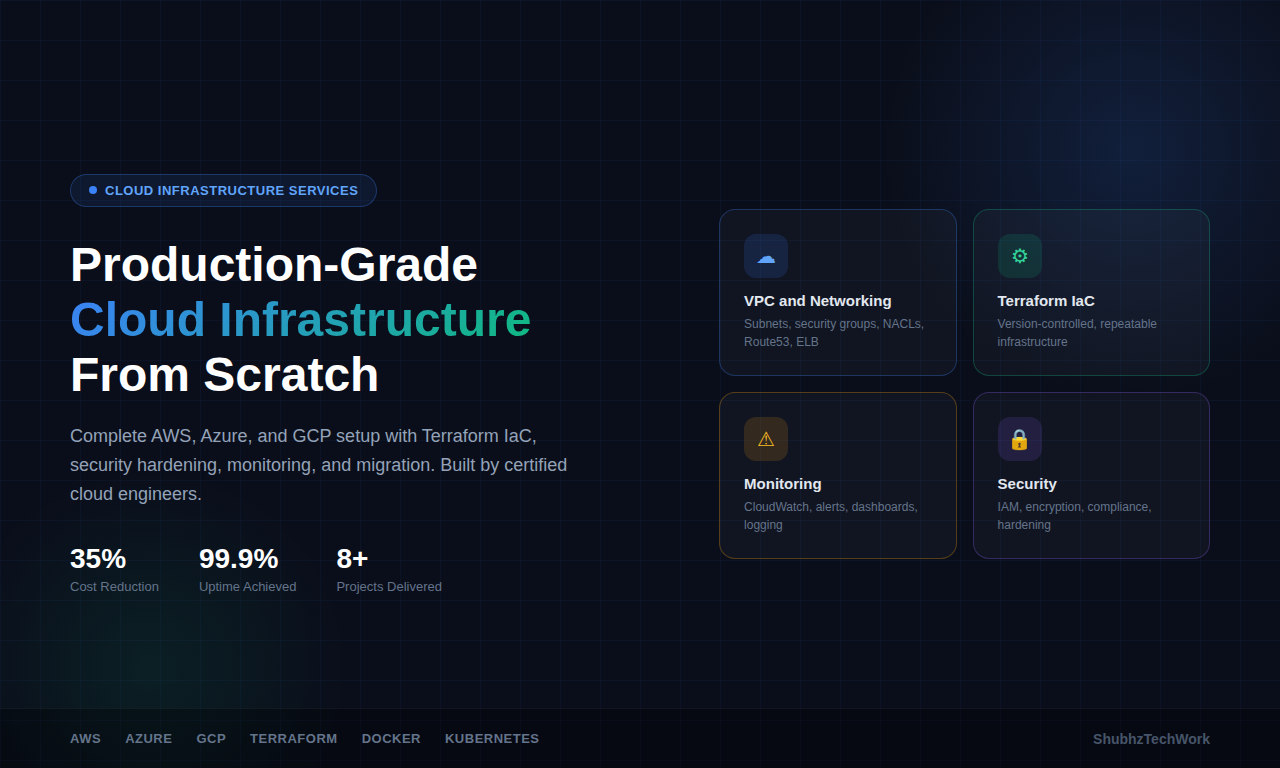Choose TERRAFORM in the footer list

click(x=293, y=739)
